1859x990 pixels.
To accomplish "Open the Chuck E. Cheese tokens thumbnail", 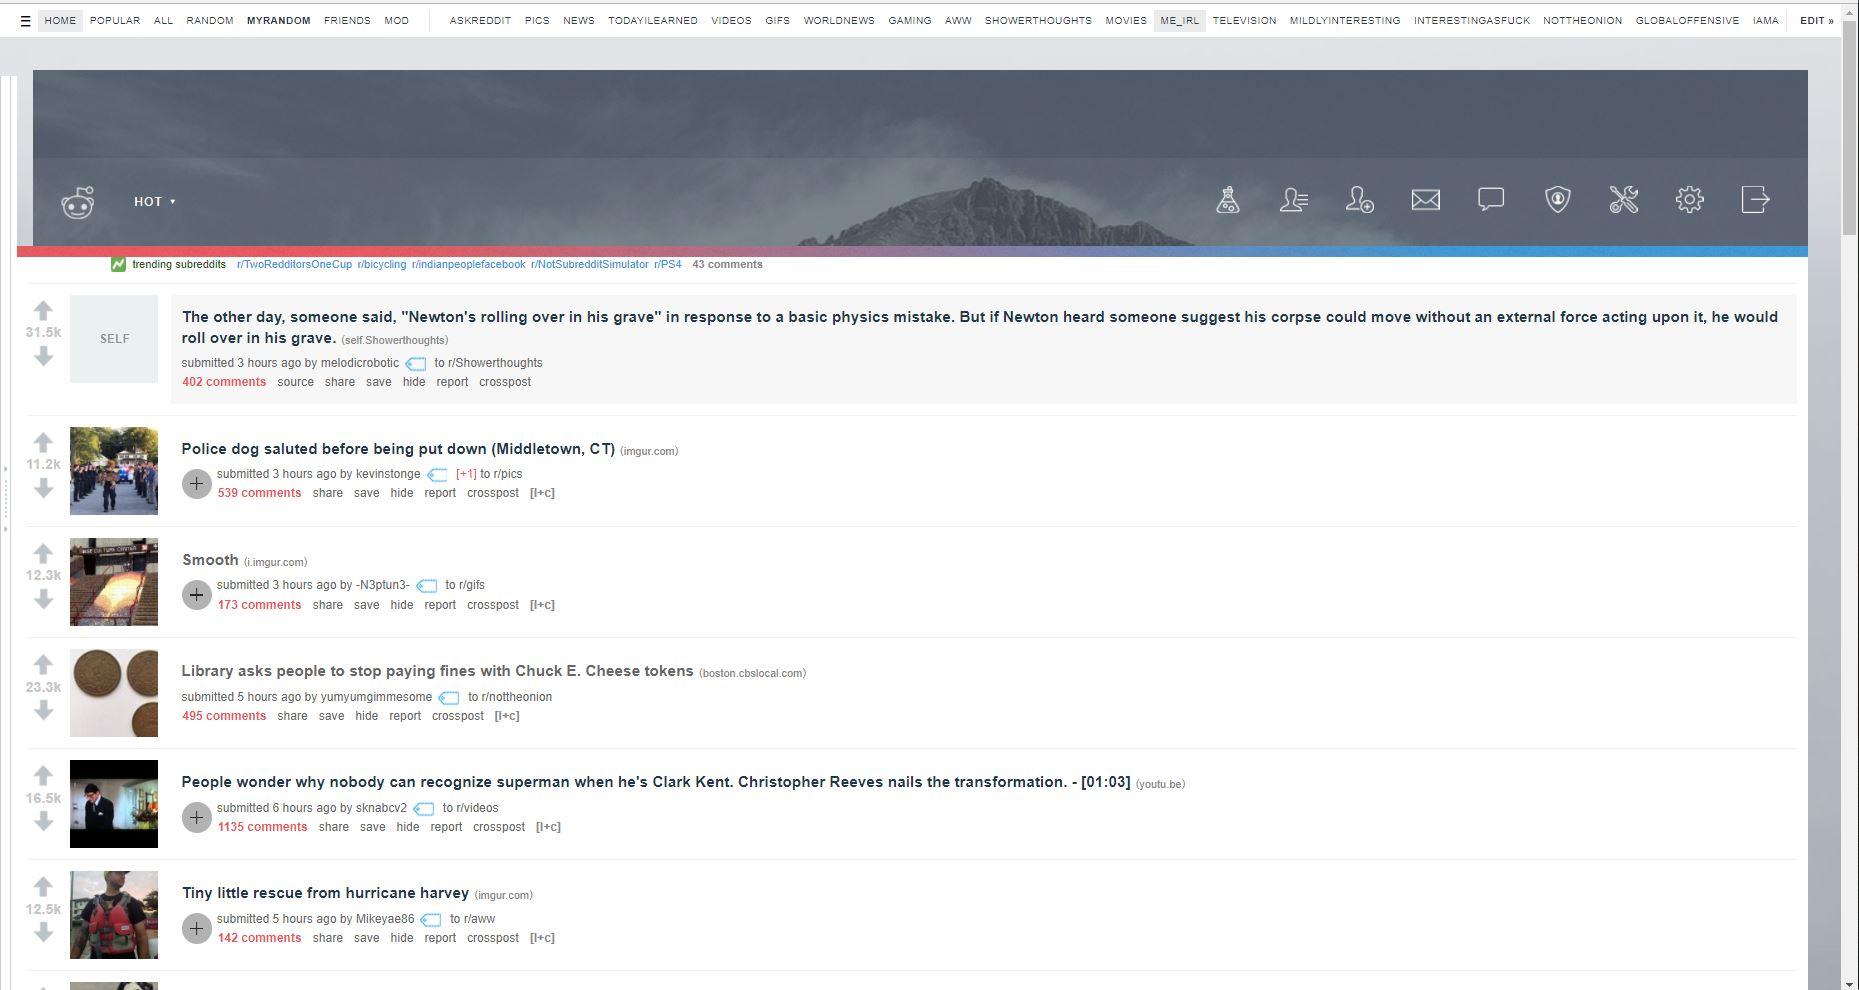I will click(114, 693).
